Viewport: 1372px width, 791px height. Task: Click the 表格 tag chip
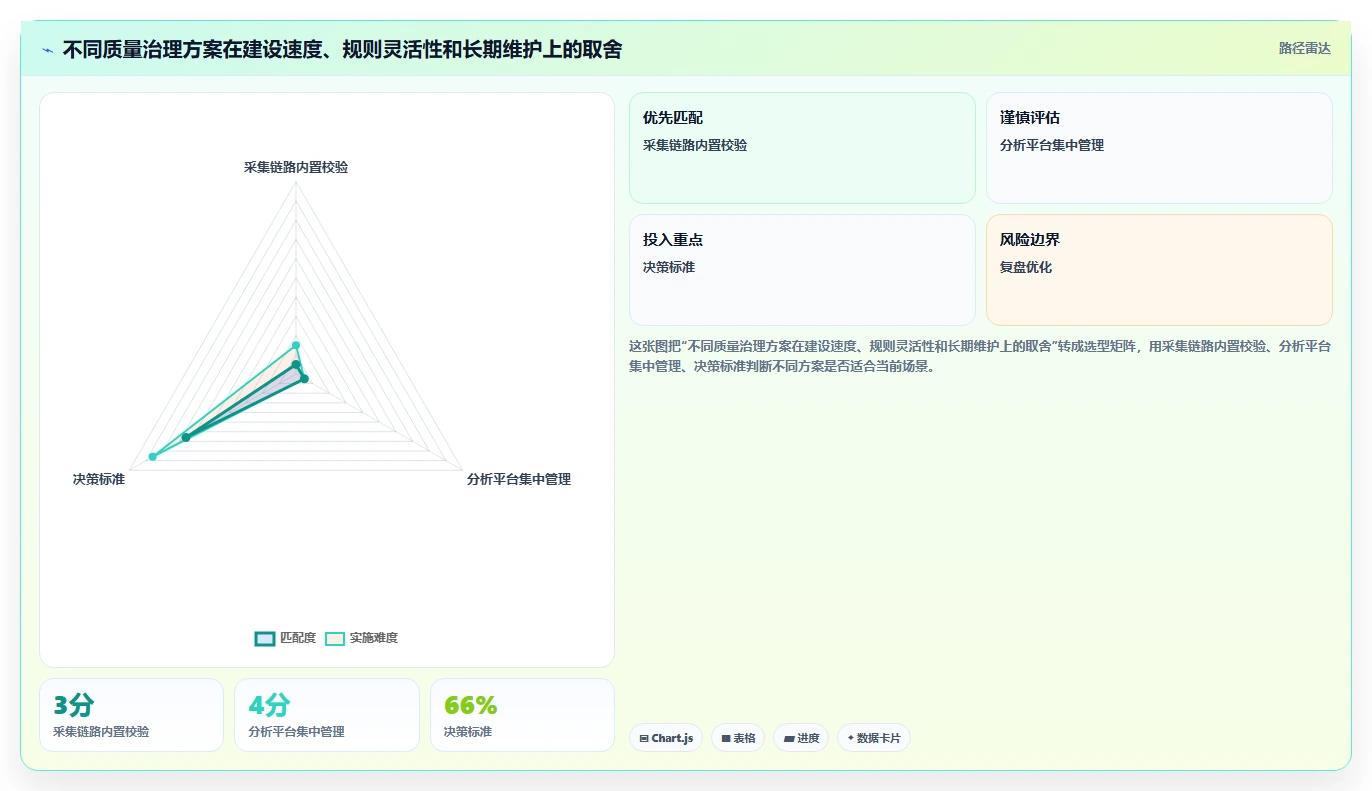pos(738,738)
